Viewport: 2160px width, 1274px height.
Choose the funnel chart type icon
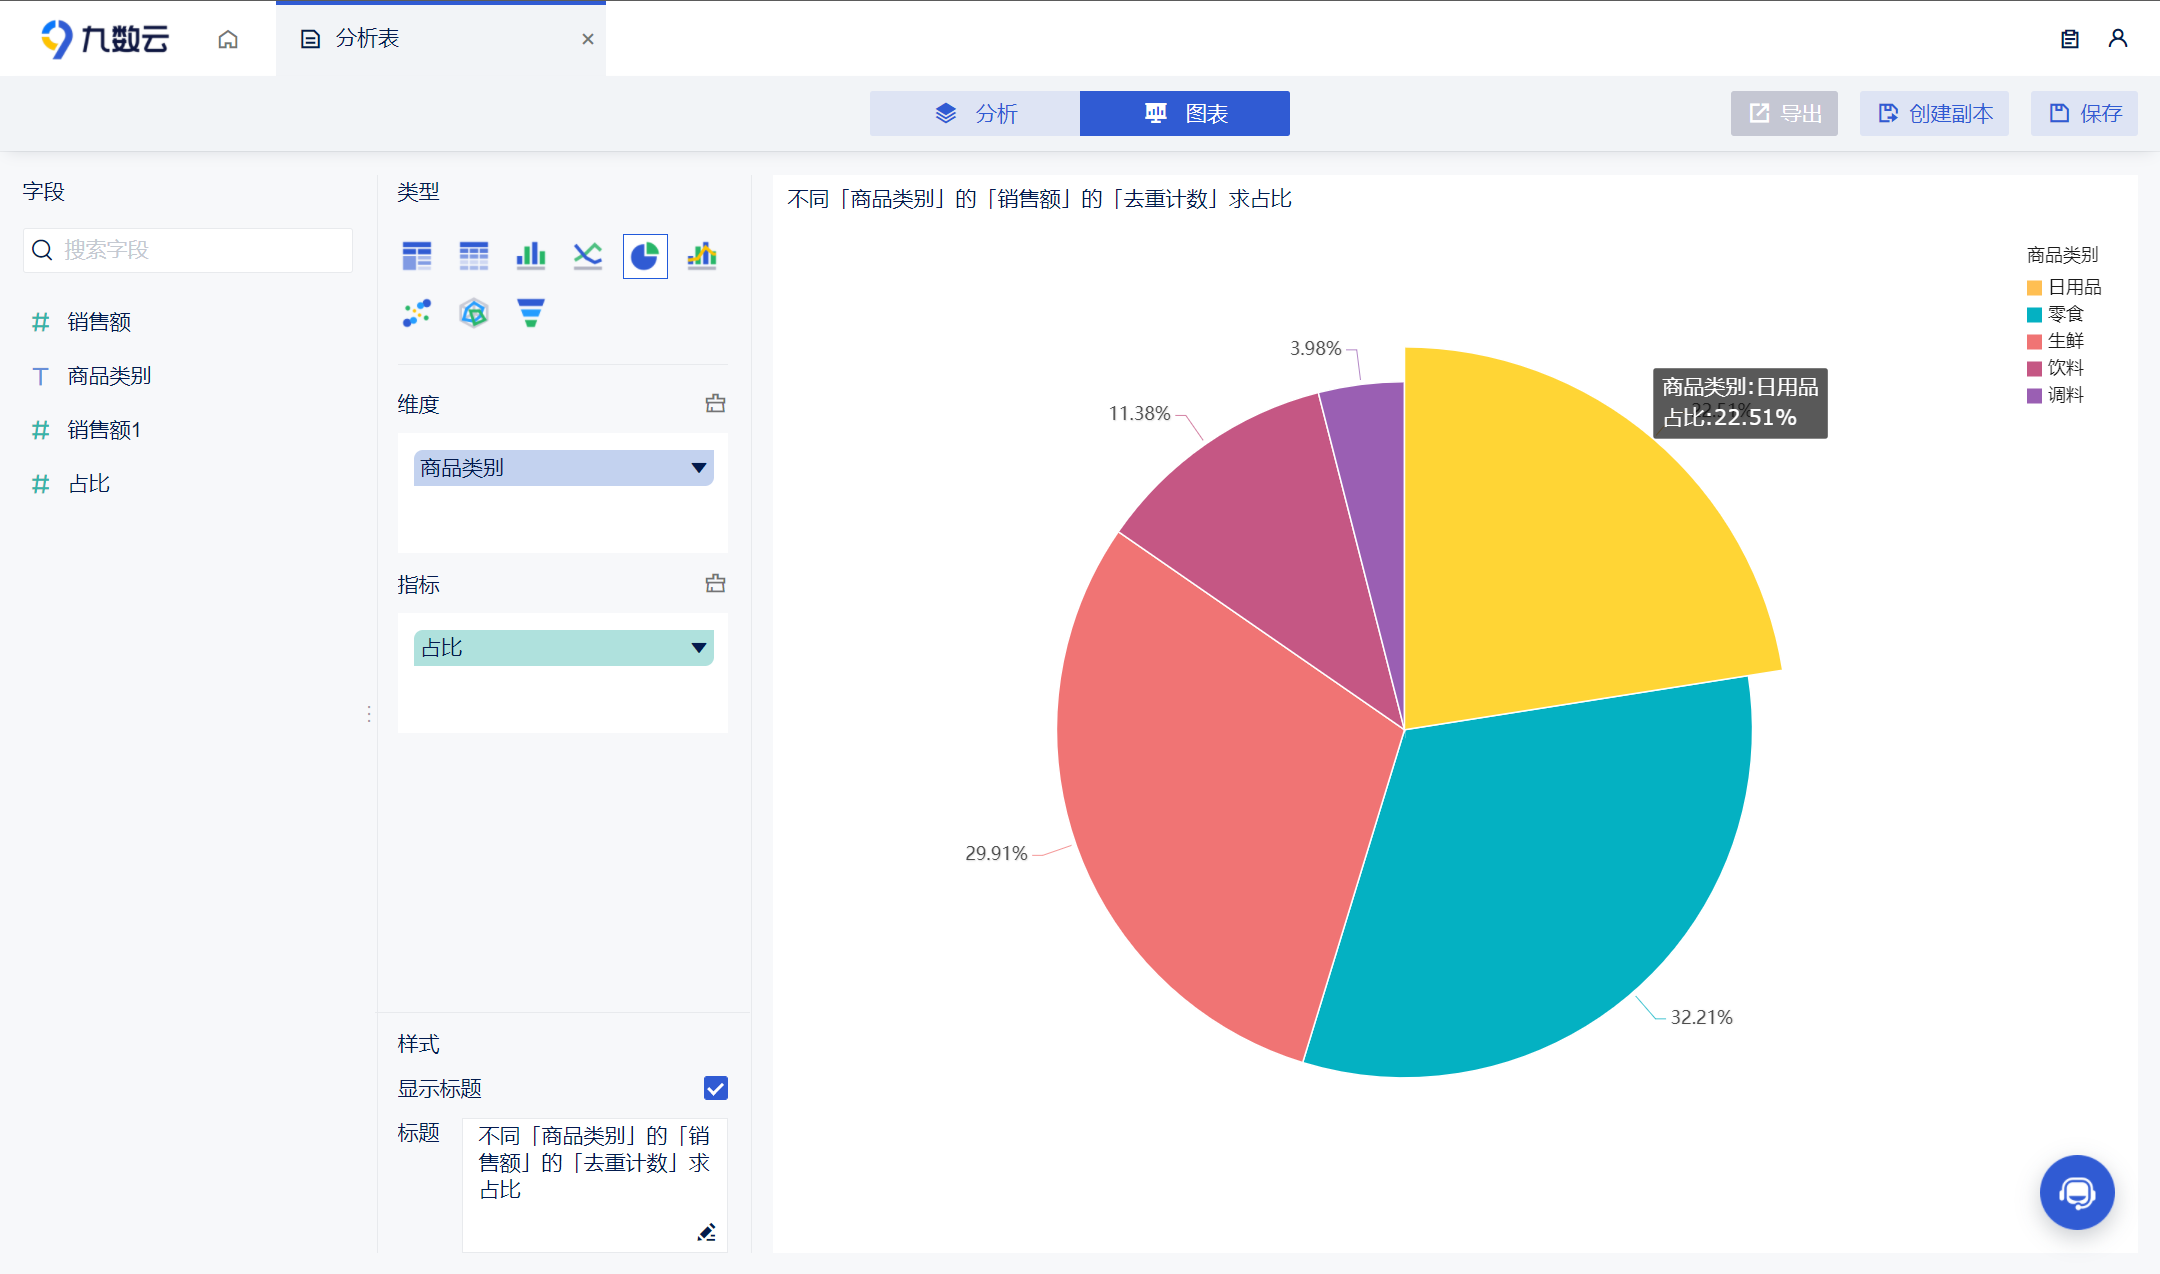[531, 313]
